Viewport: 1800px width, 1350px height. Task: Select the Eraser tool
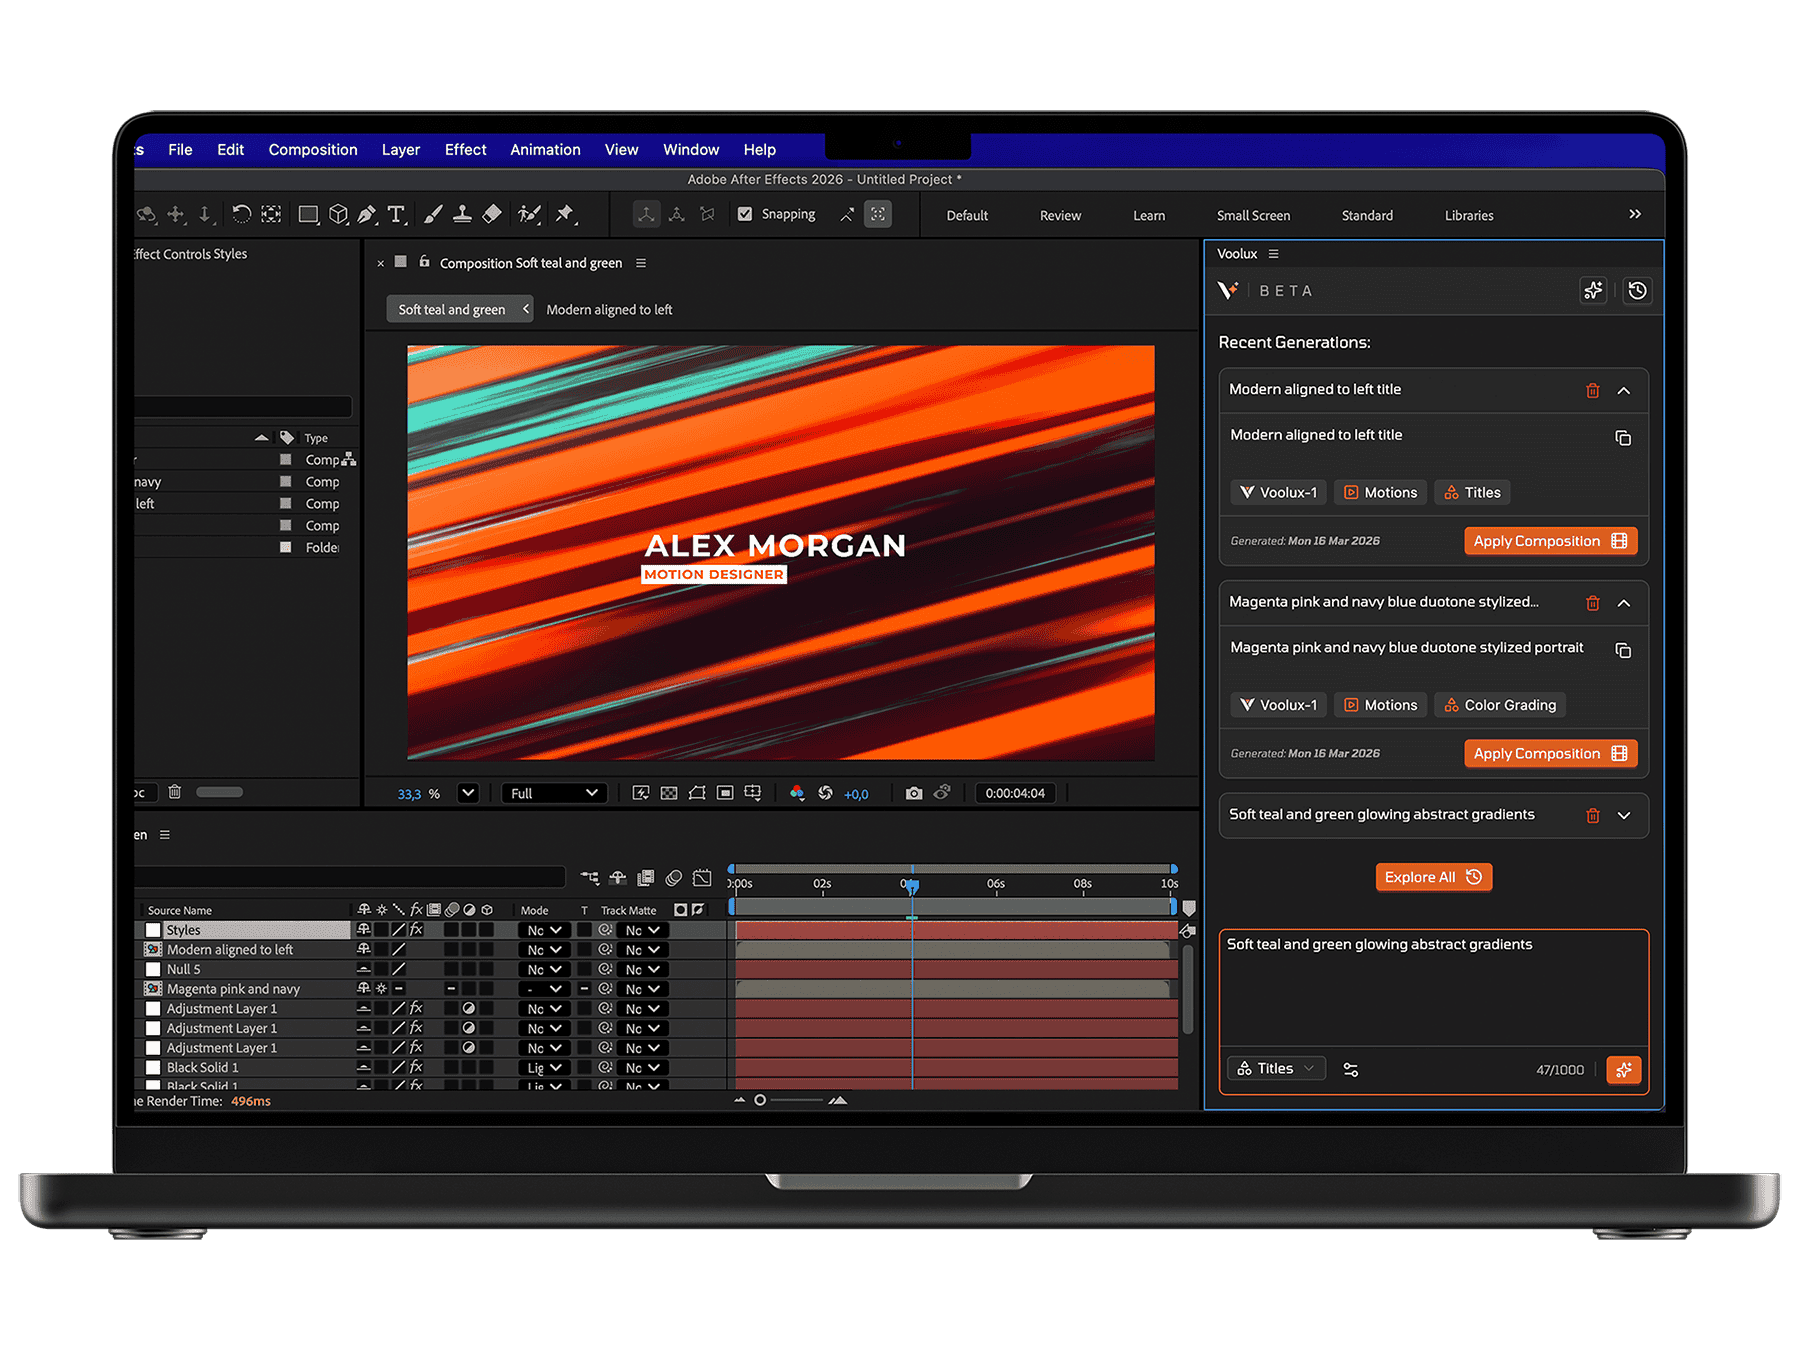coord(492,214)
